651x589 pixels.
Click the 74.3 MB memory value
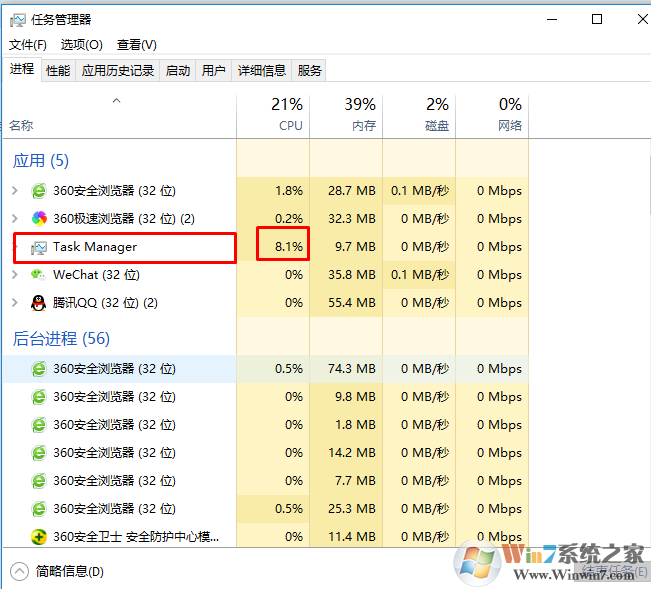(352, 369)
